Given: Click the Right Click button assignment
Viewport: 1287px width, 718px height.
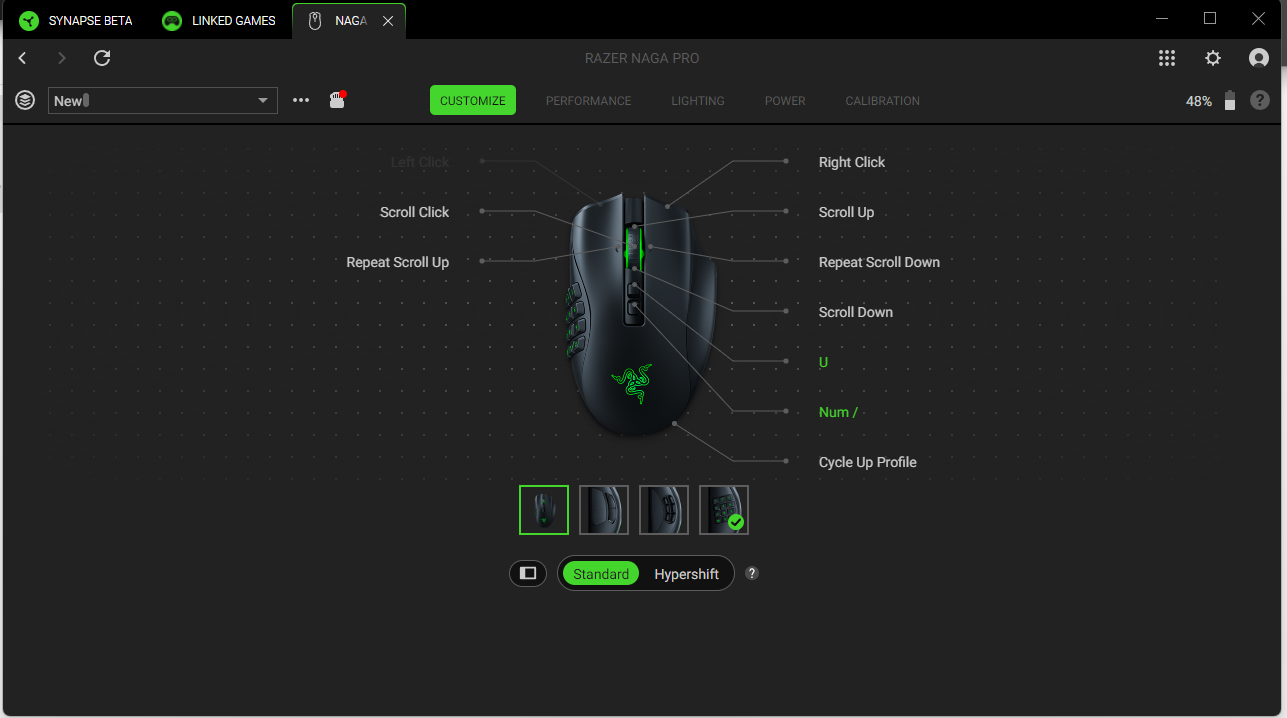Looking at the screenshot, I should (x=852, y=162).
